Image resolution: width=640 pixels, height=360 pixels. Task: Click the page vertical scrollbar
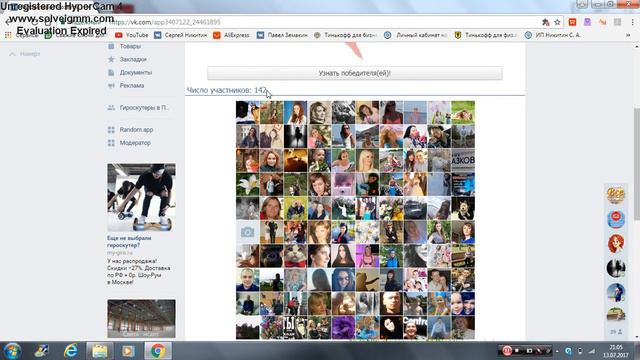click(x=636, y=163)
